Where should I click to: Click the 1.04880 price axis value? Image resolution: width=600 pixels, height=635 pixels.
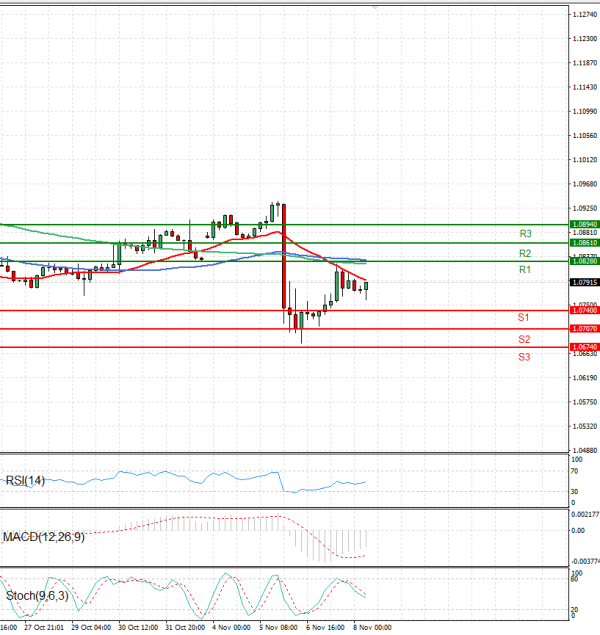585,450
